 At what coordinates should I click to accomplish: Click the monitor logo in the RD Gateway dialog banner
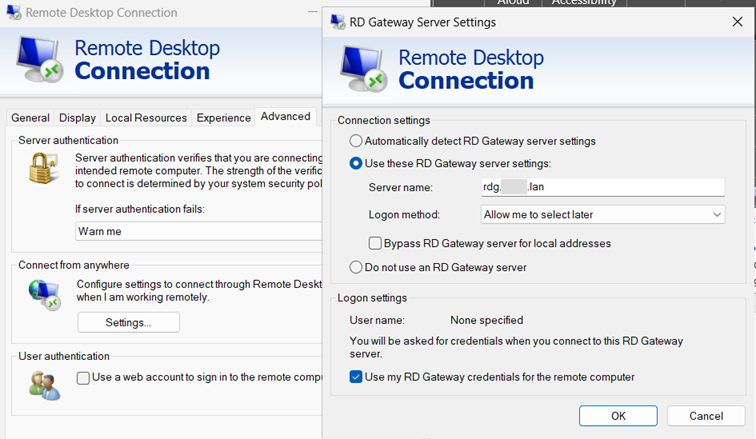364,69
